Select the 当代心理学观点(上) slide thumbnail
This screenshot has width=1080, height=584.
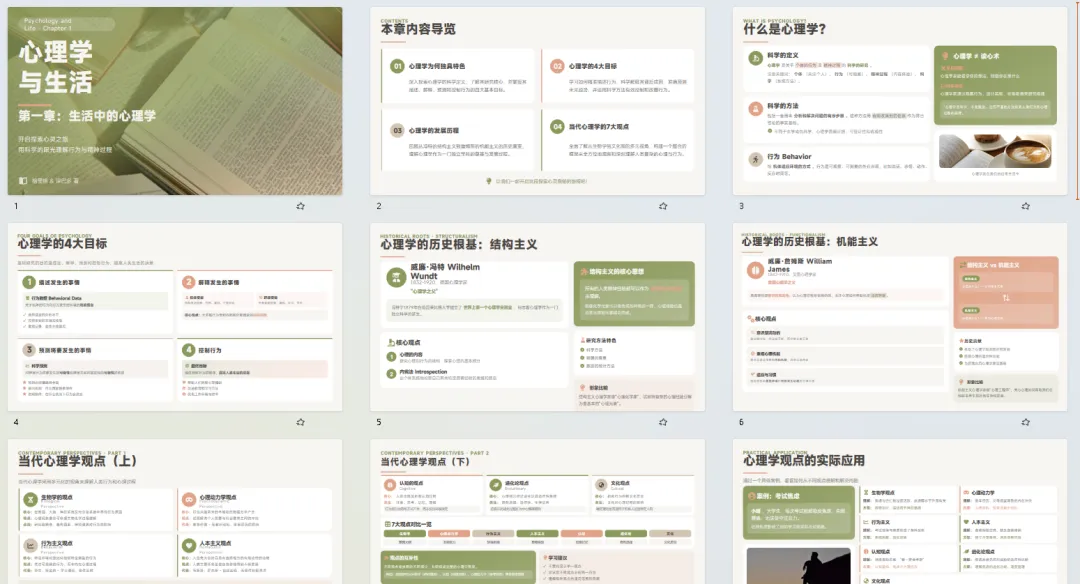click(175, 512)
